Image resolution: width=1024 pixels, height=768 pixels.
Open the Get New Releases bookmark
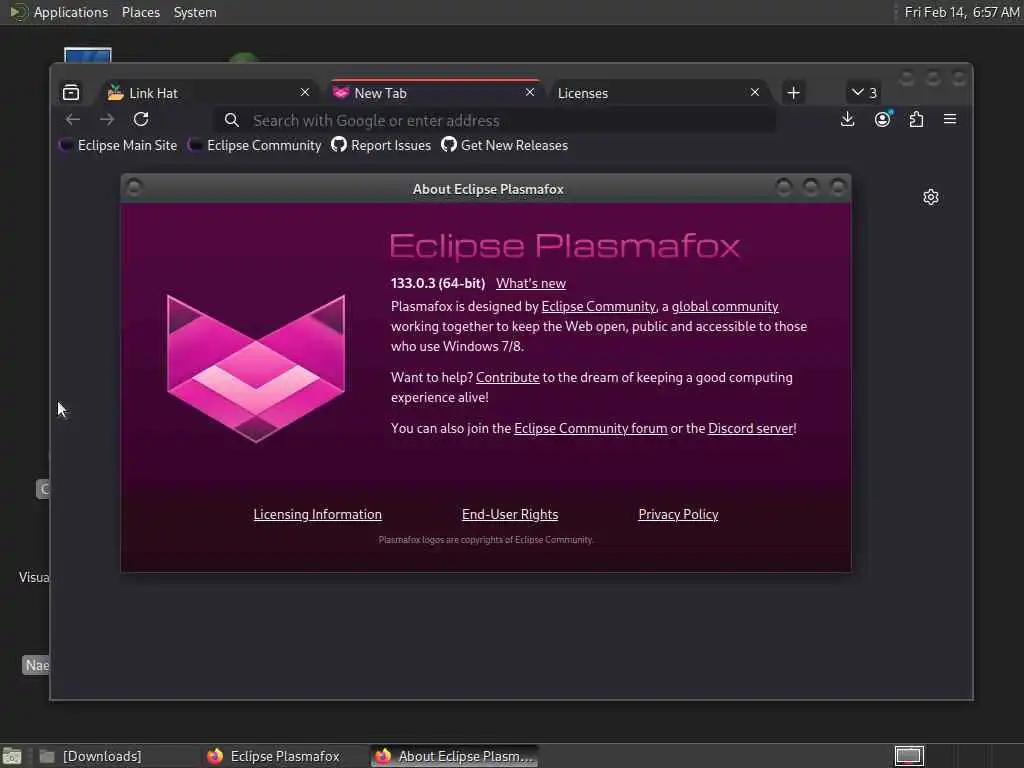(505, 145)
